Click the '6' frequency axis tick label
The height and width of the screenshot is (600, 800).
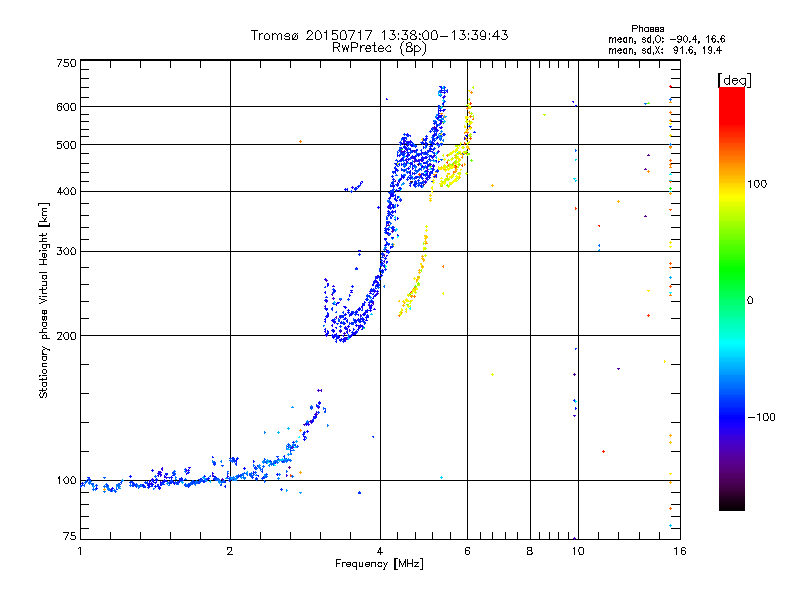467,551
